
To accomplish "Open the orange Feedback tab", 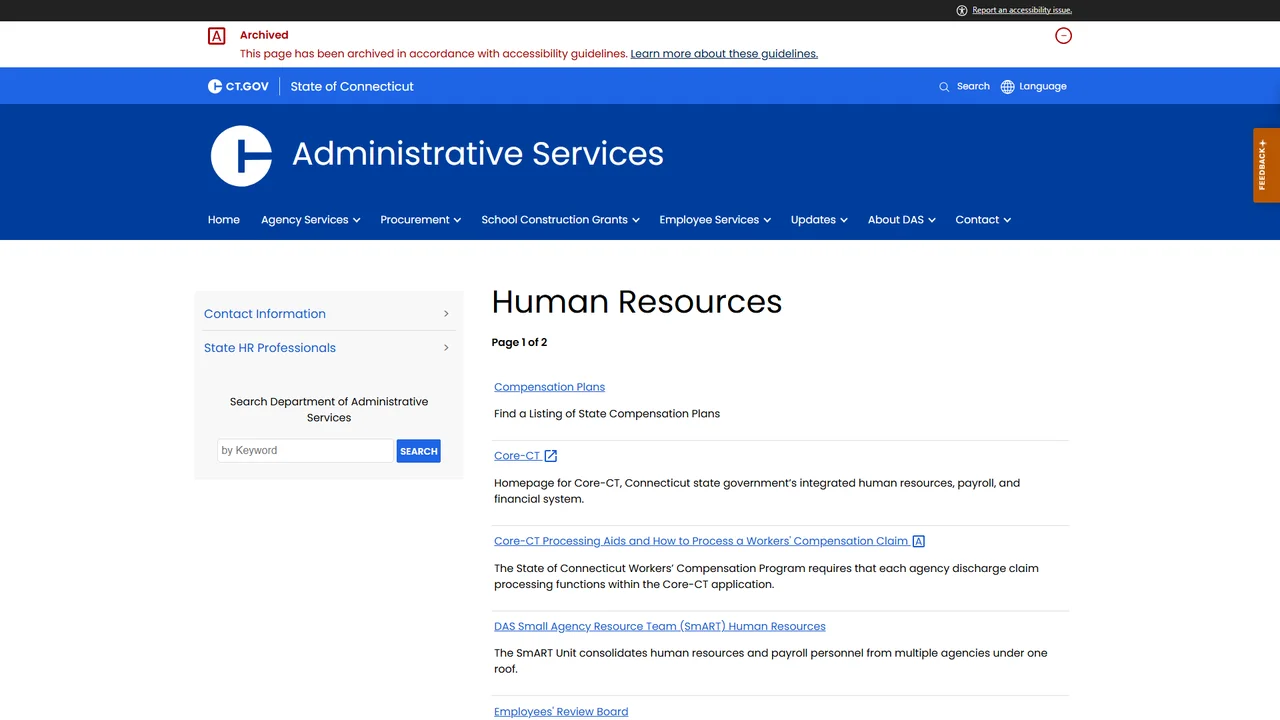I will tap(1266, 165).
